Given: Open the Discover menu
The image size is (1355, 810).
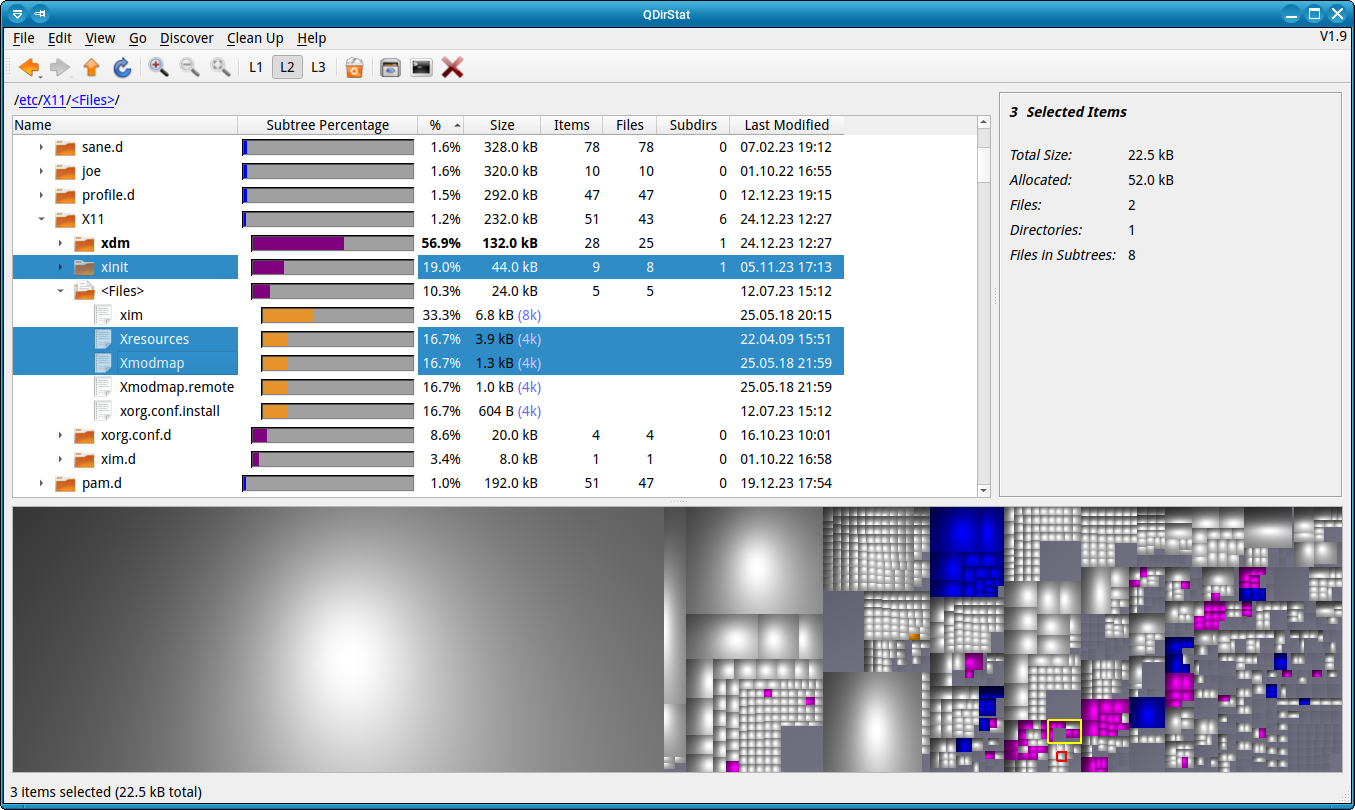Looking at the screenshot, I should pyautogui.click(x=187, y=38).
